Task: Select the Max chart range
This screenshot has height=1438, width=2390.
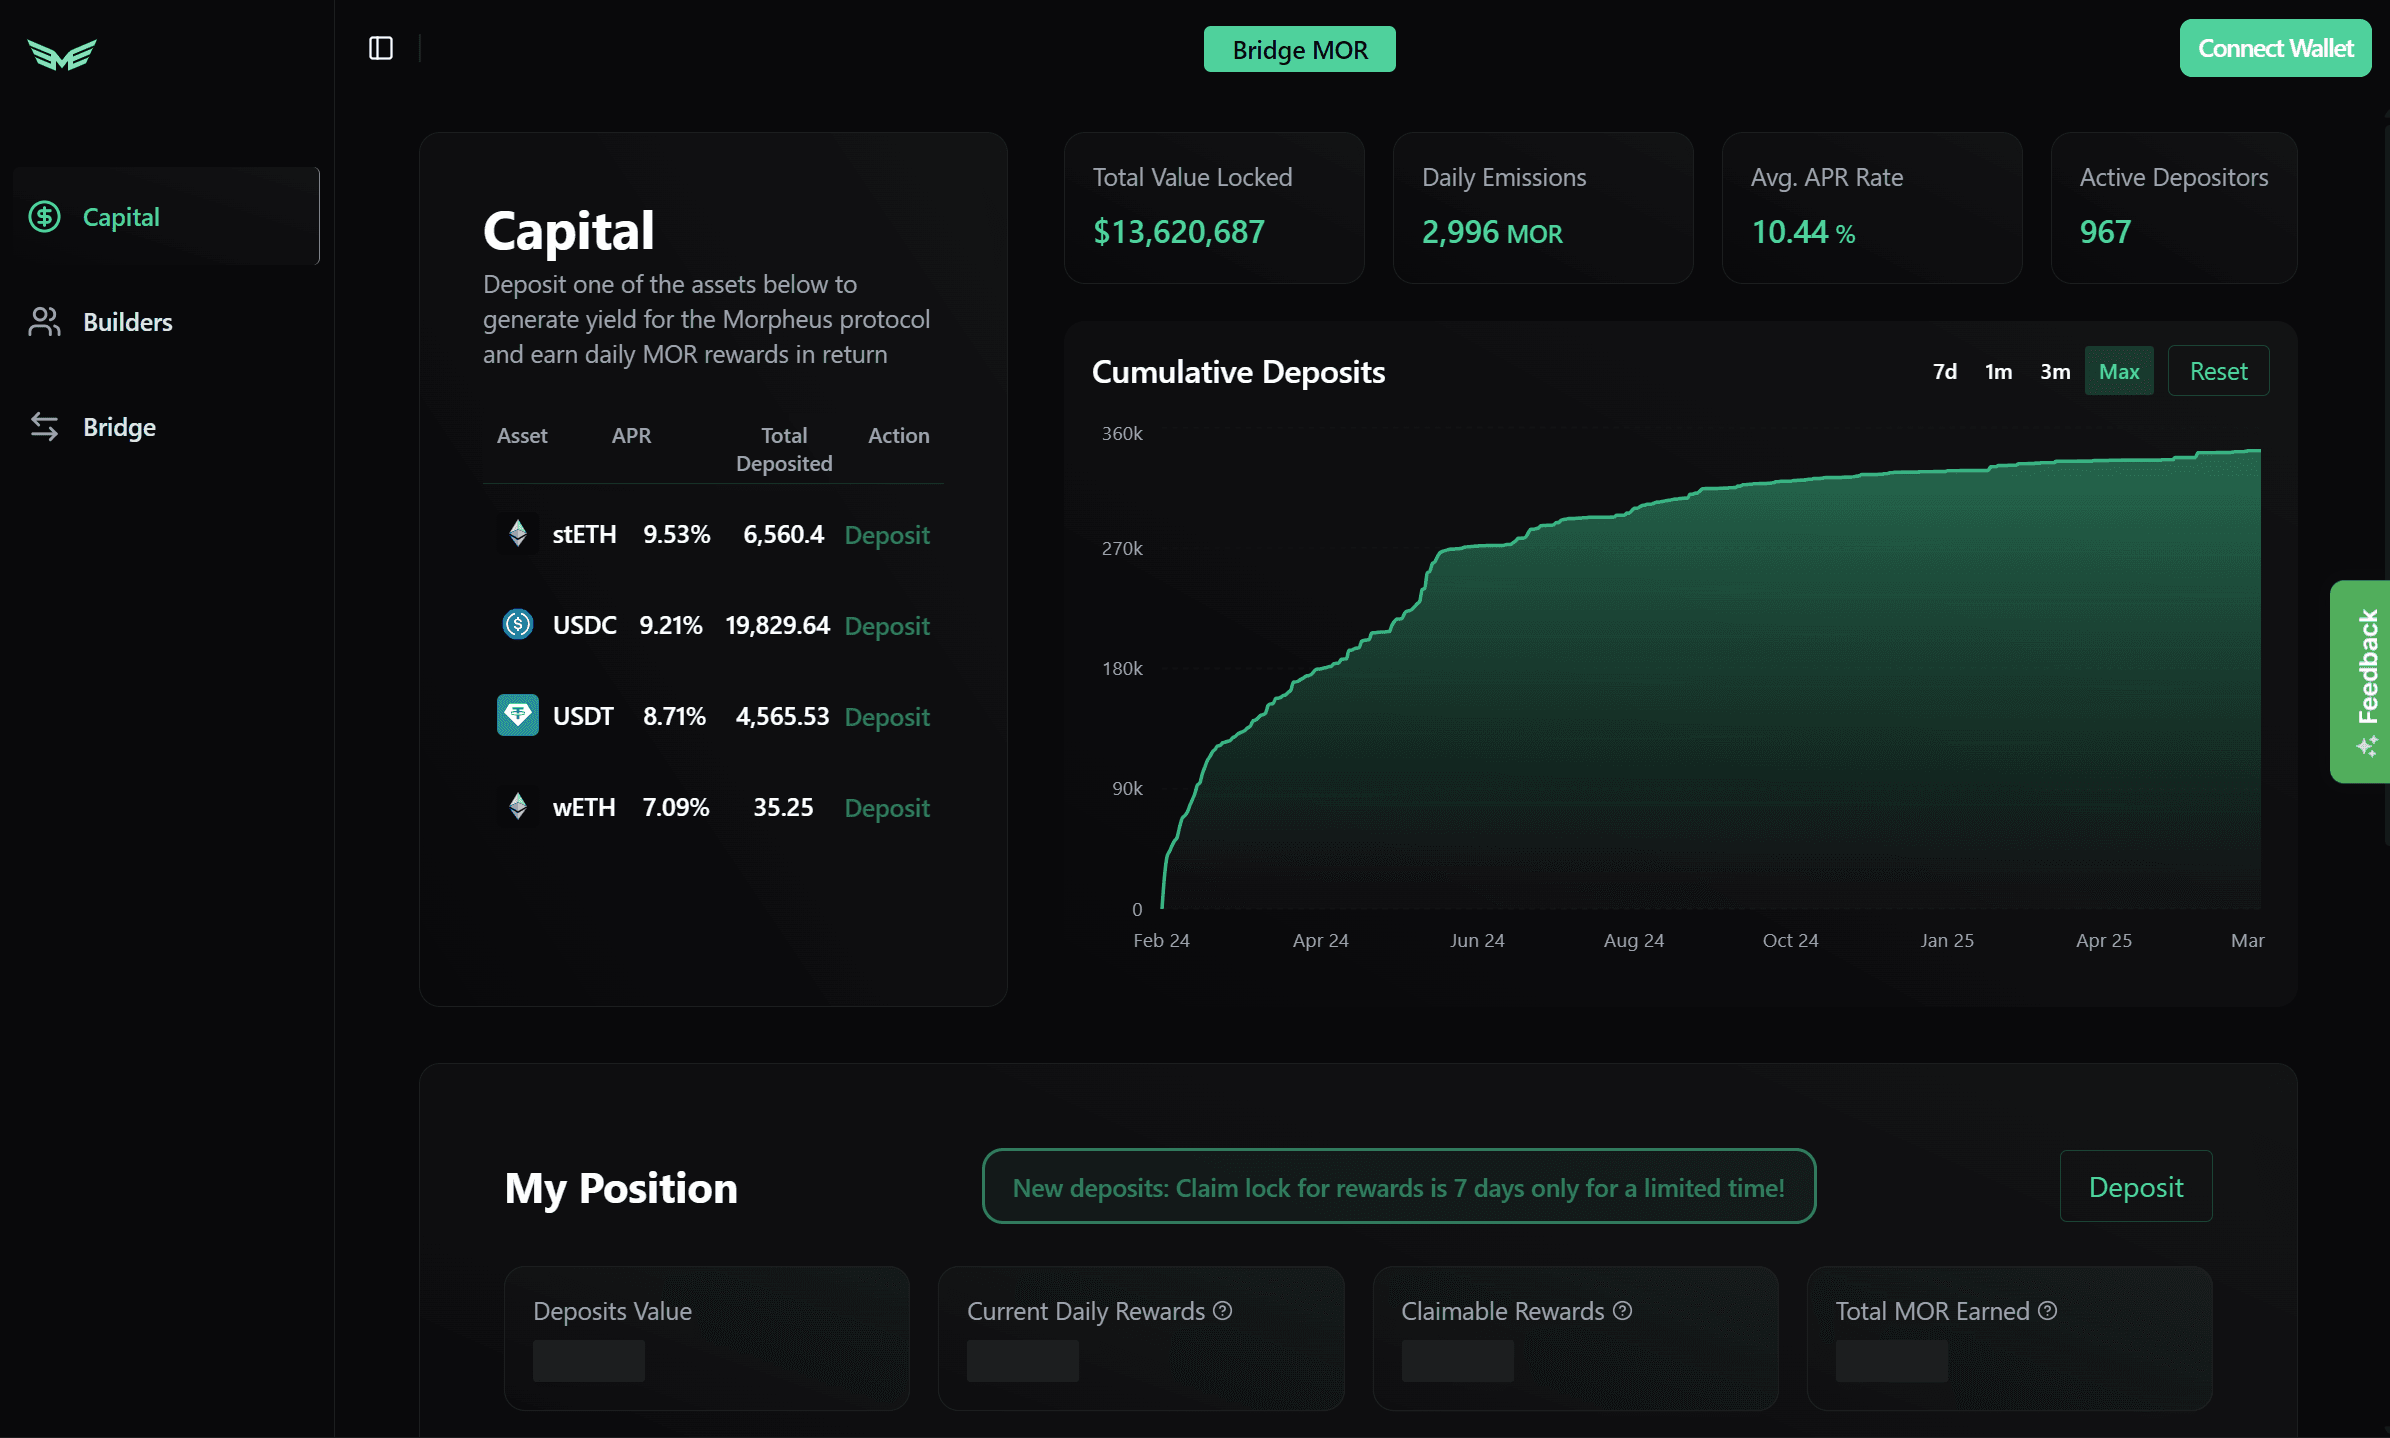Action: (2119, 371)
